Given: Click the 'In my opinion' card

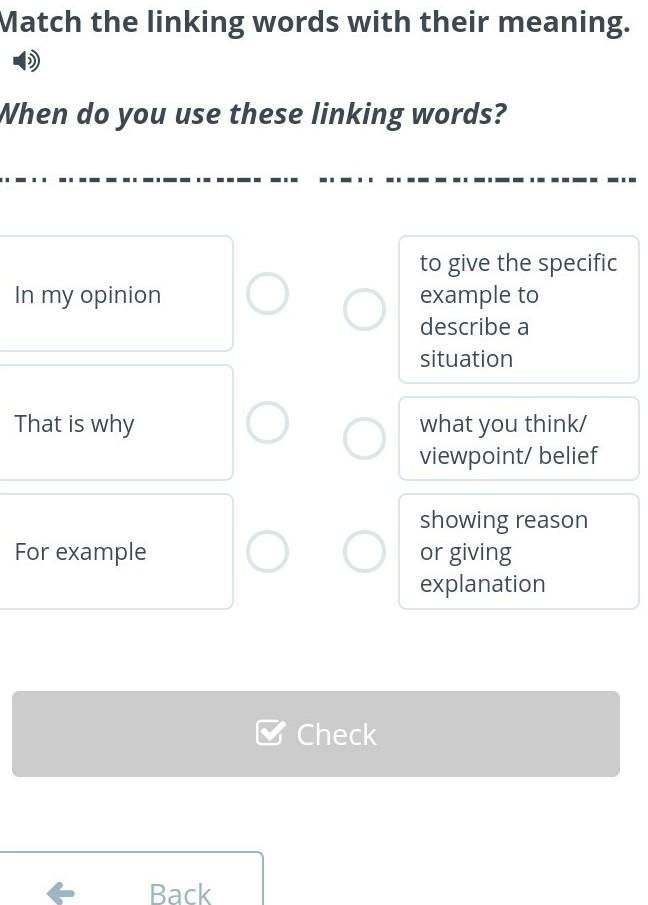Looking at the screenshot, I should pyautogui.click(x=115, y=294).
